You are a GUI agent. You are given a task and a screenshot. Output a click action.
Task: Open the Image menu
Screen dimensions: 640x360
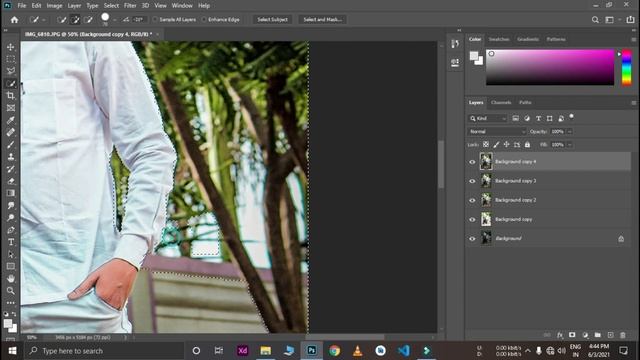coord(54,6)
